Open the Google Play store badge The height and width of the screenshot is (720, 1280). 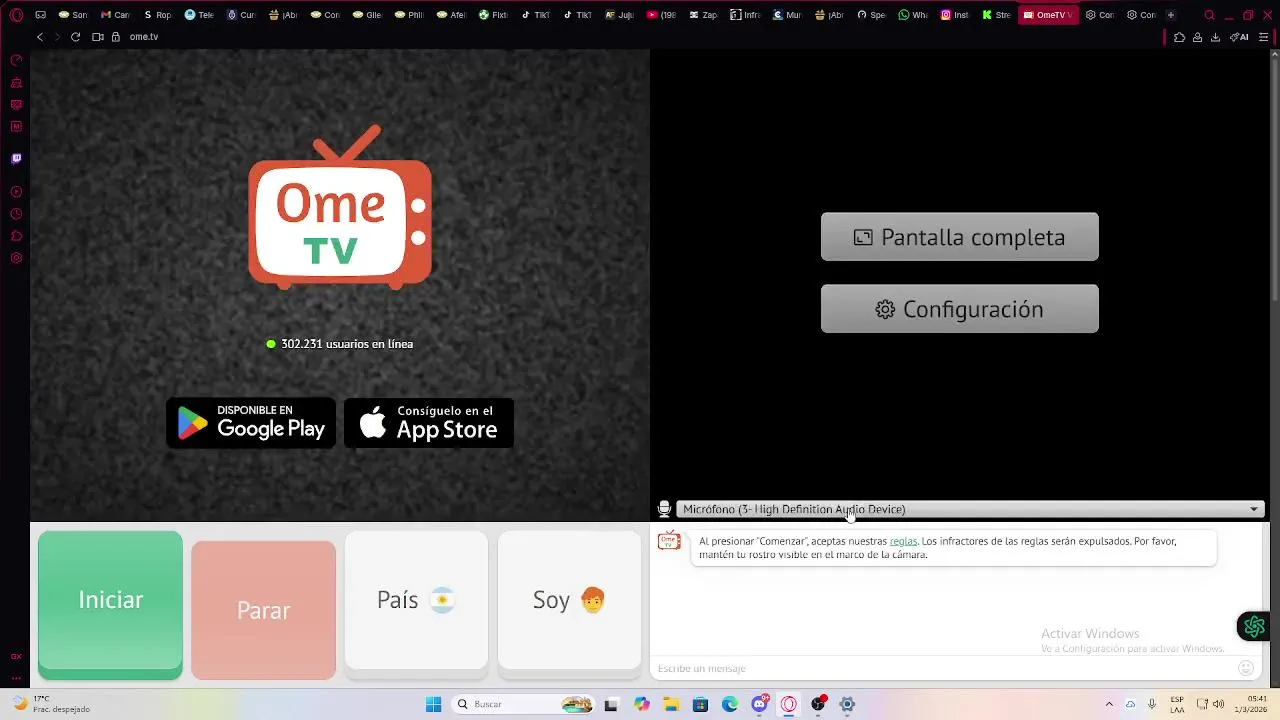pos(251,423)
